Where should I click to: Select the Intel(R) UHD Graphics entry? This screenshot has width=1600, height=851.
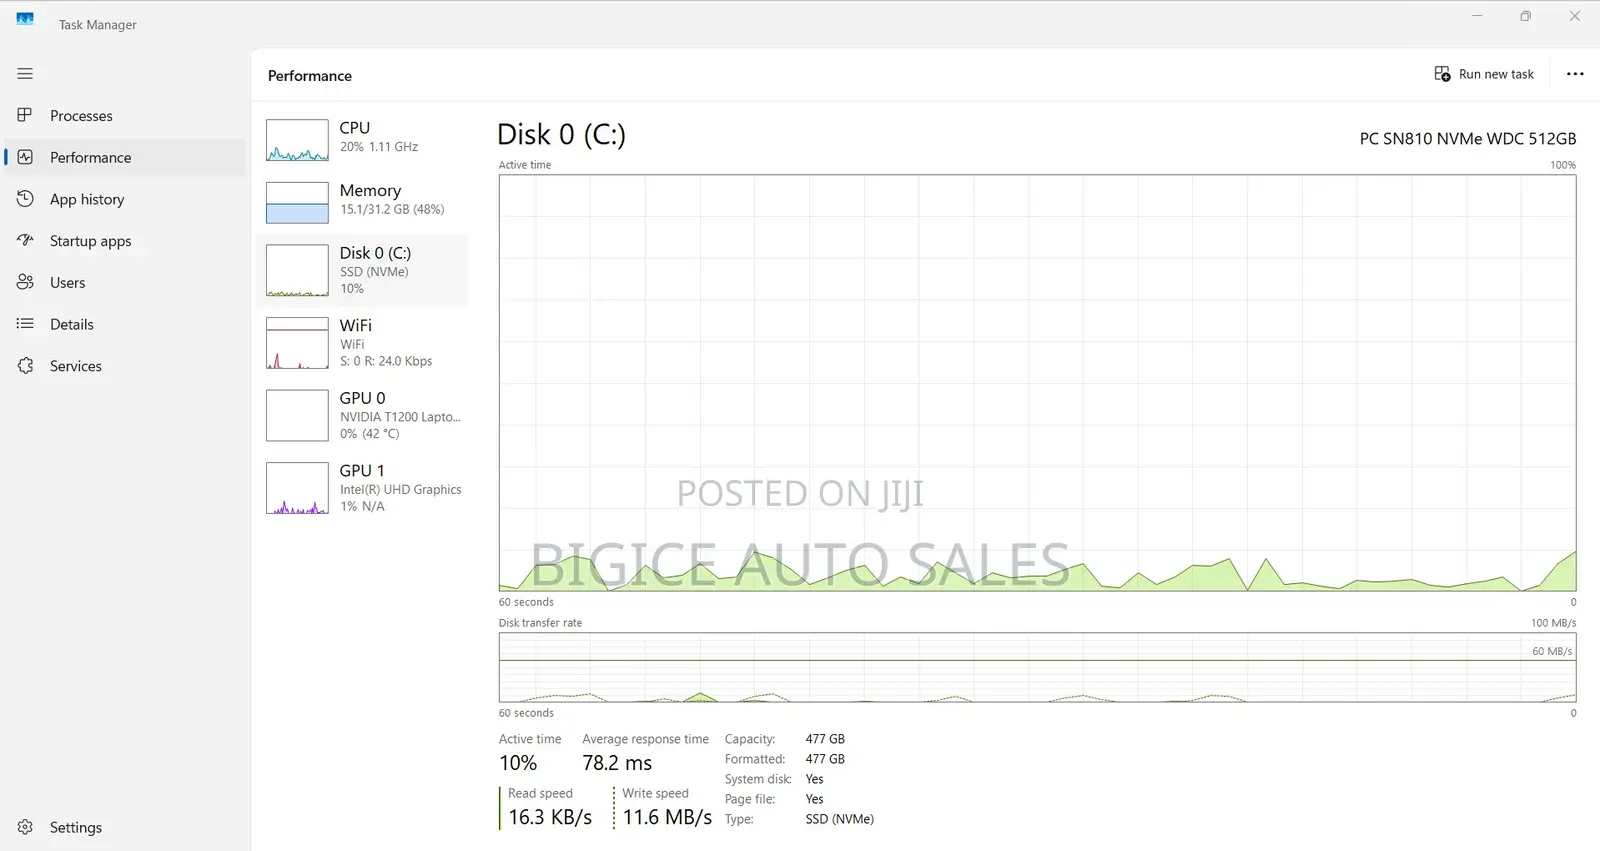click(362, 488)
